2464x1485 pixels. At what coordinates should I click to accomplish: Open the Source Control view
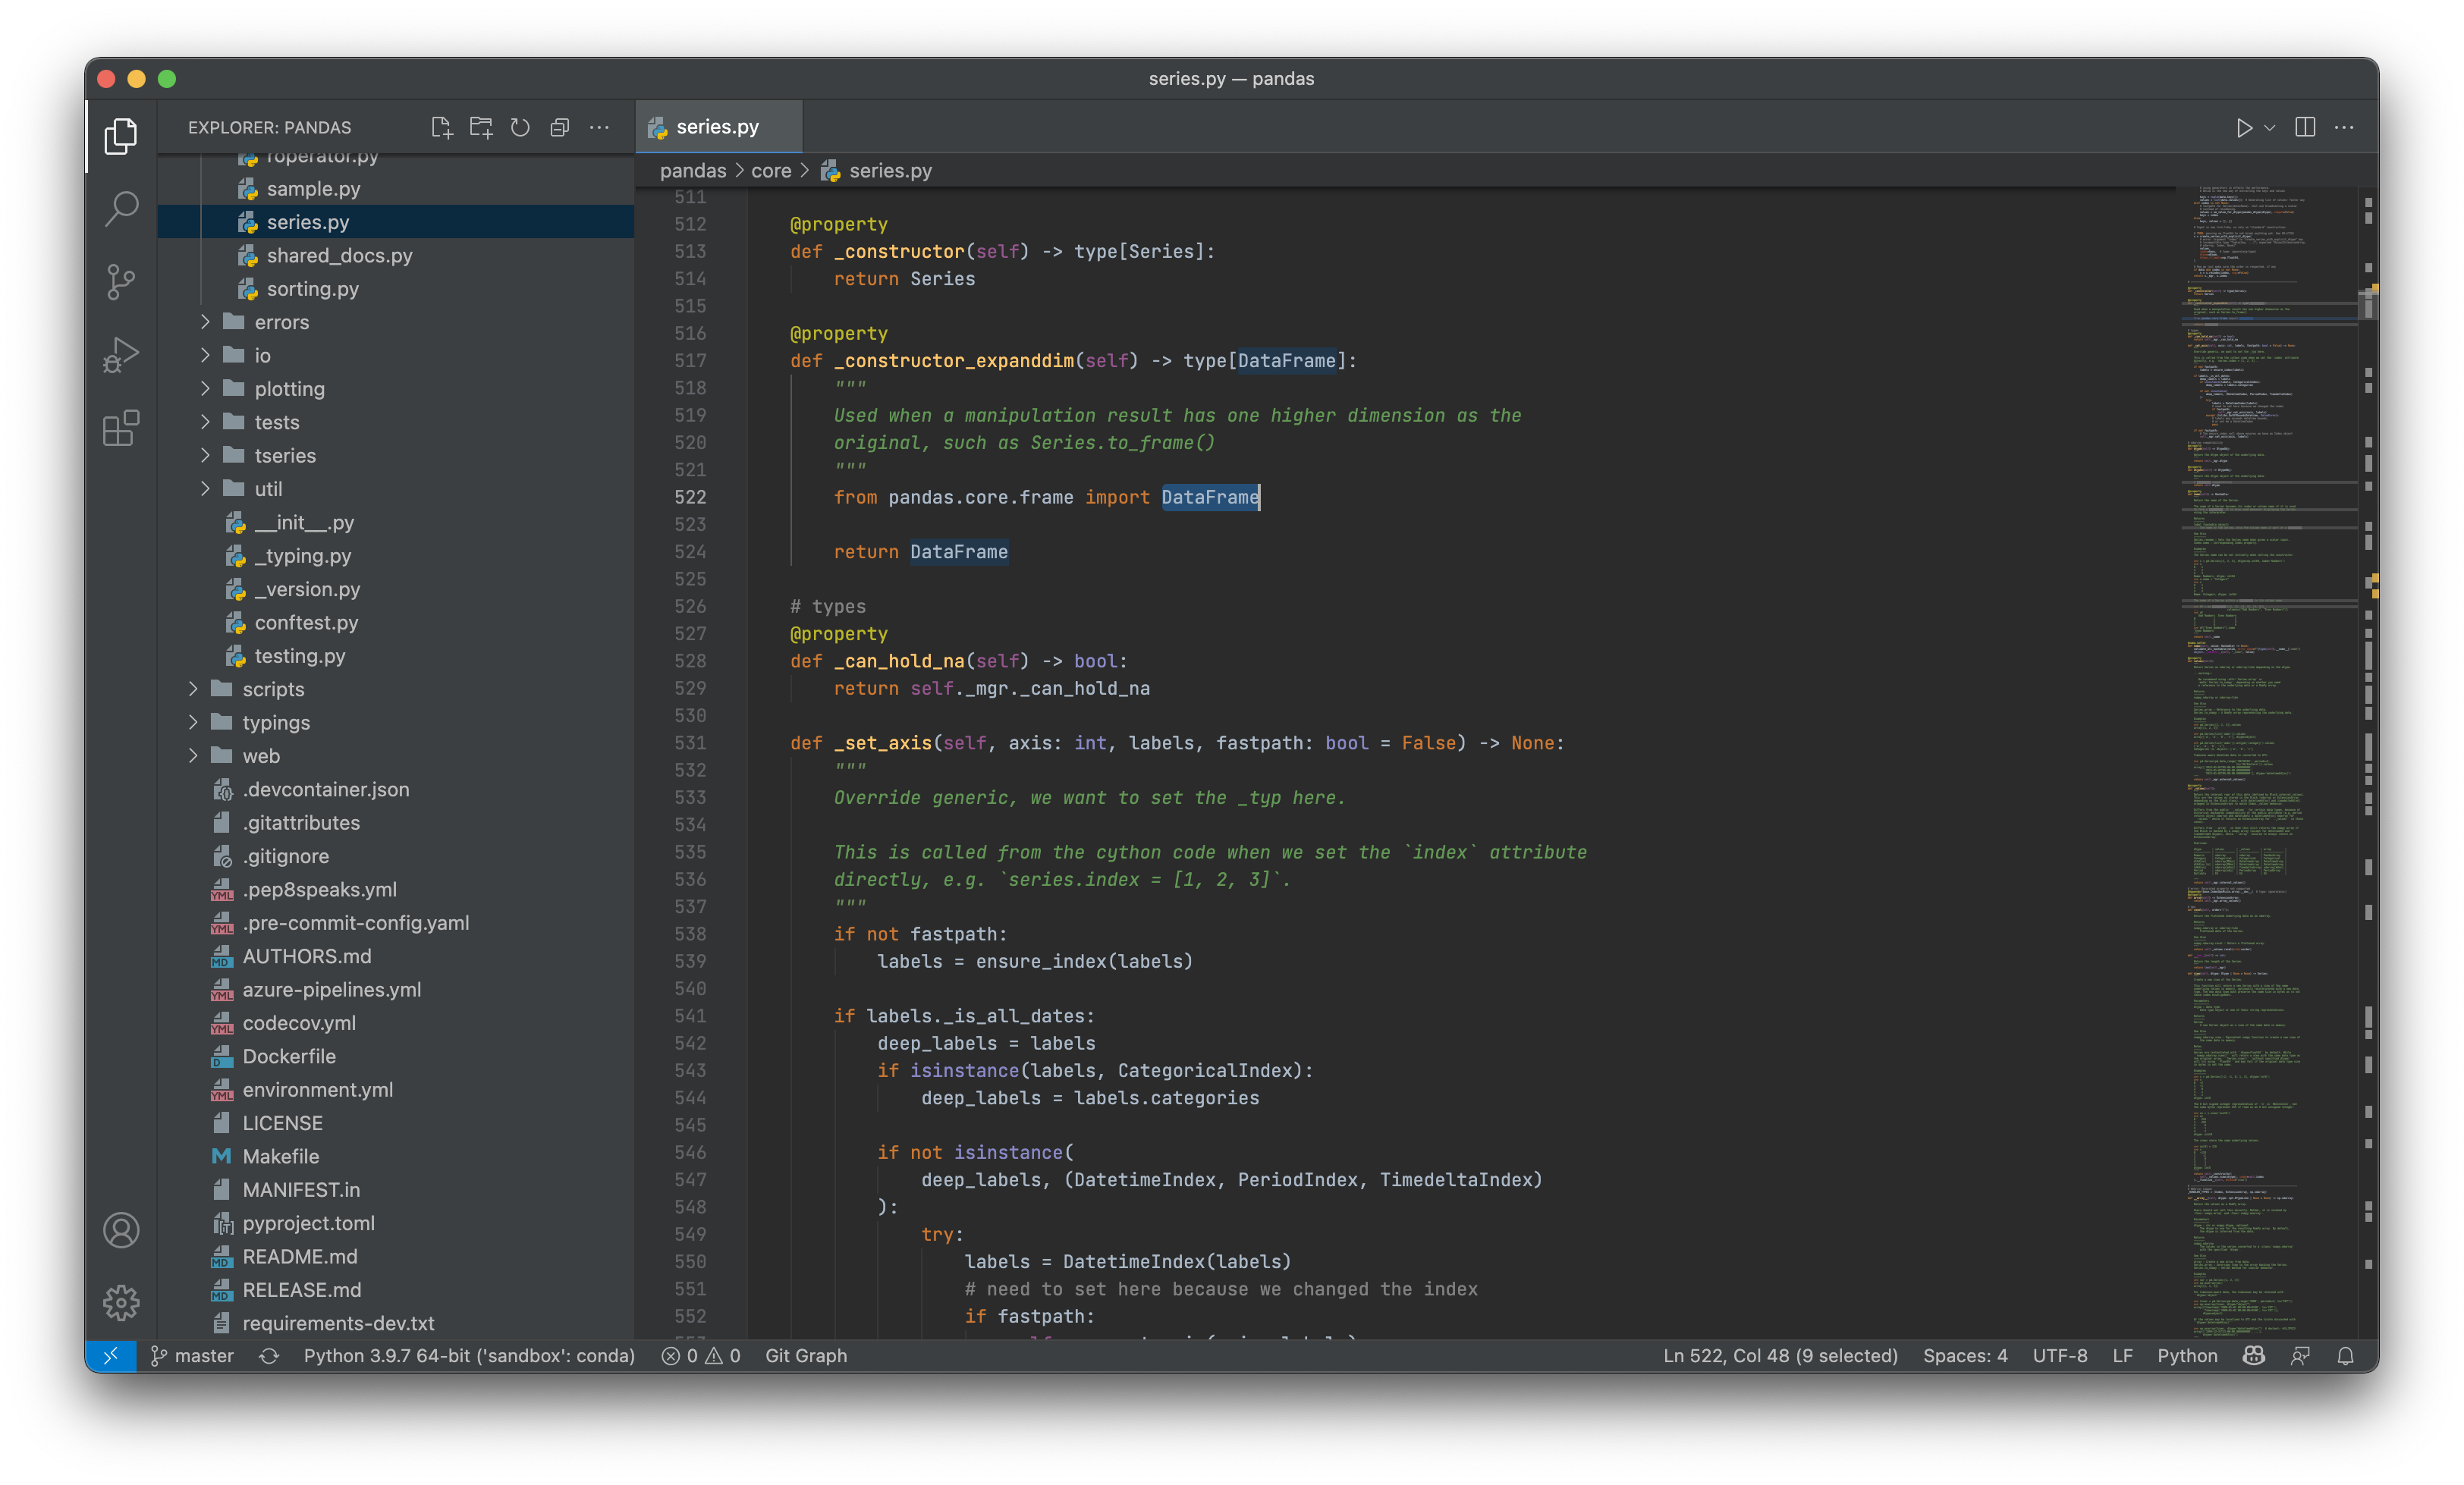click(121, 282)
